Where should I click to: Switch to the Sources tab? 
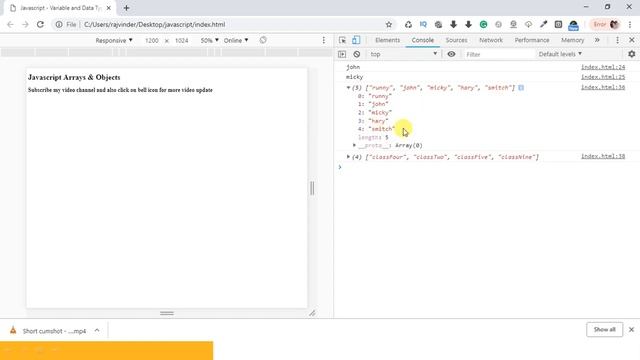pos(456,40)
